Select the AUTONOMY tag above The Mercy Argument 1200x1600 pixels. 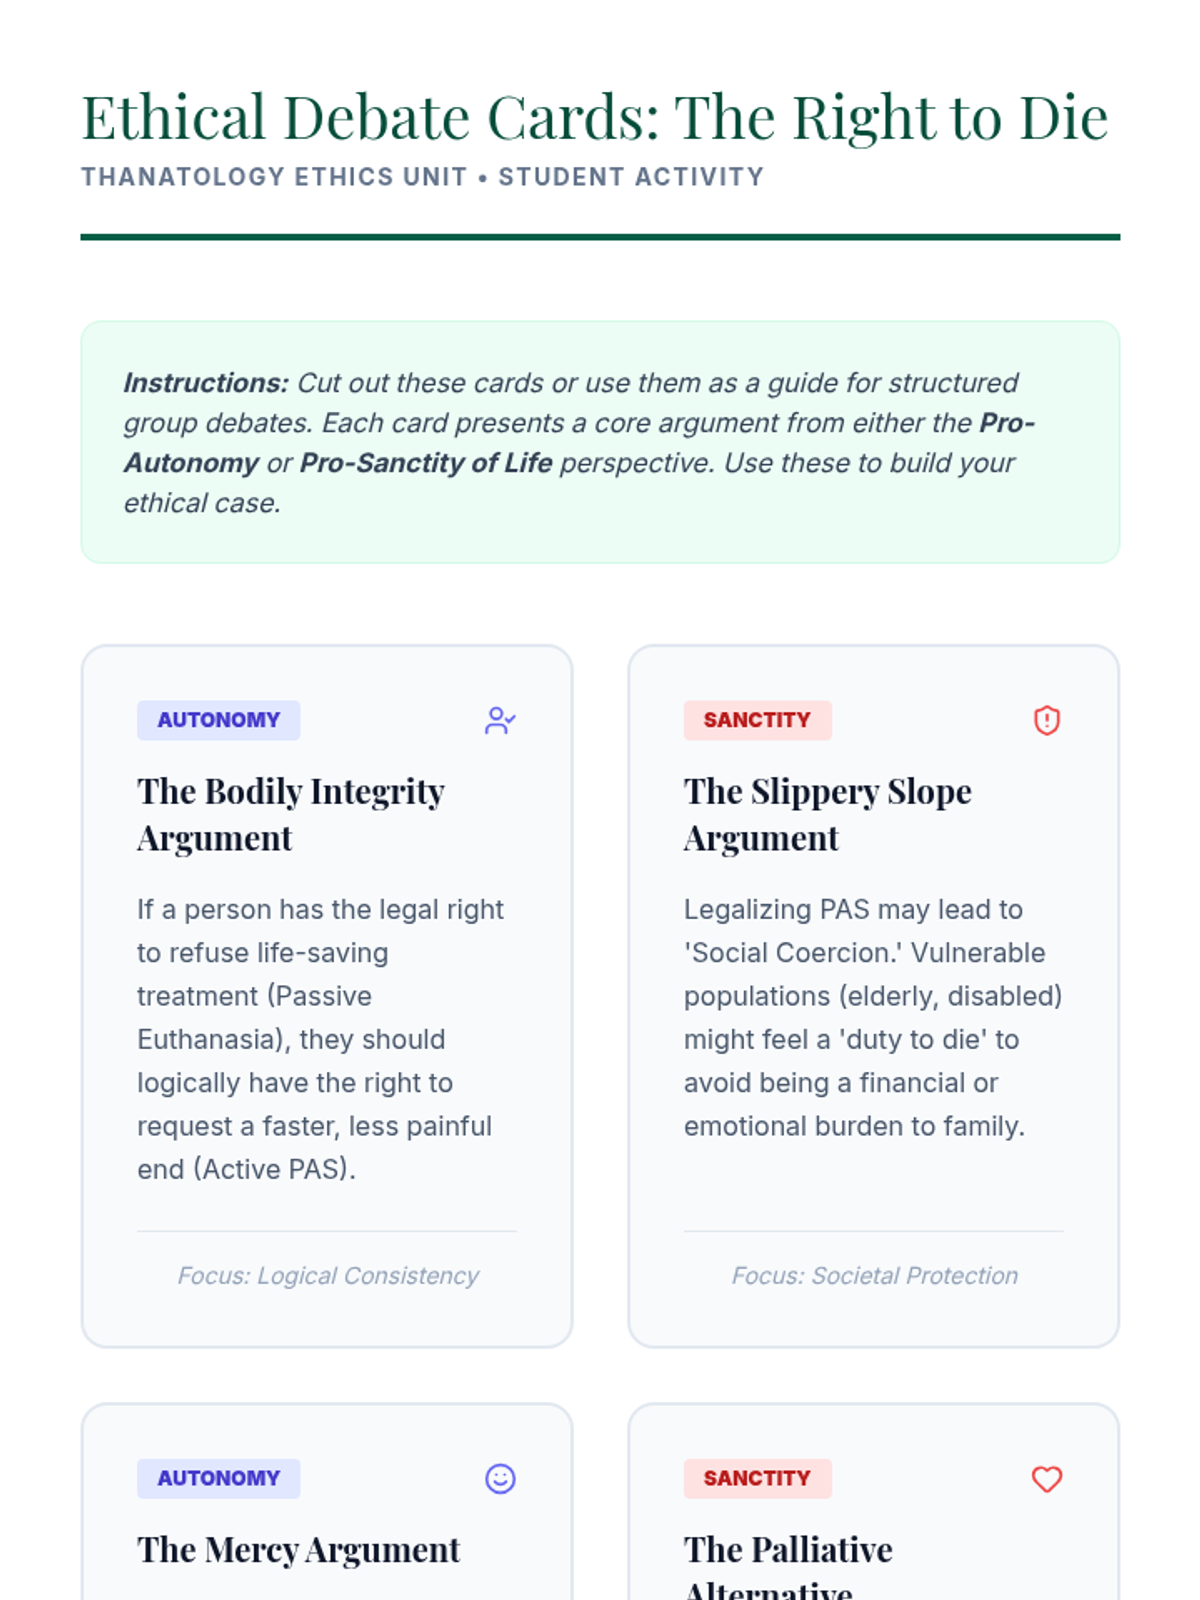[x=218, y=1478]
